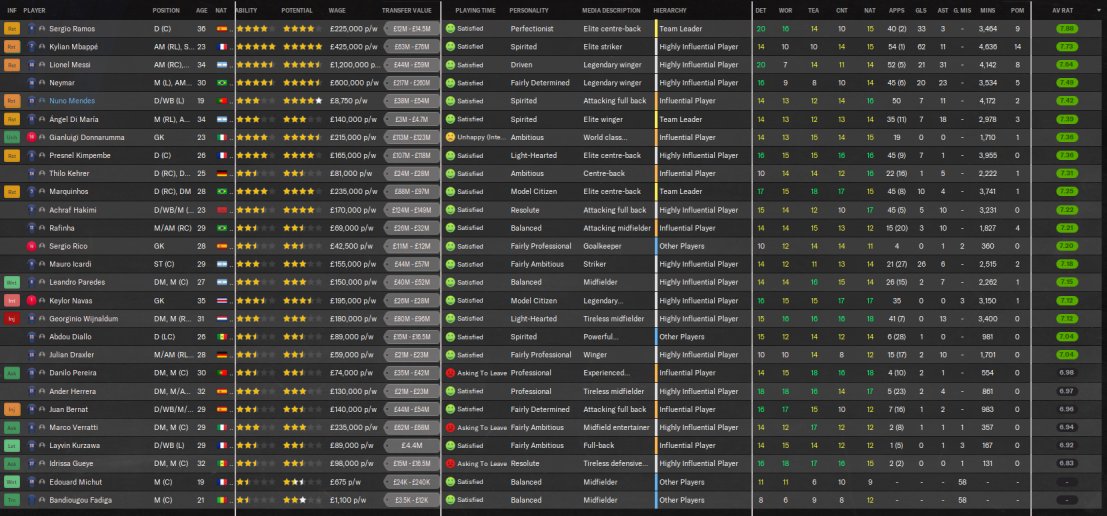Screen dimensions: 1107x516
Task: Click Rafinha's M/AM (RC) position cell
Action: pyautogui.click(x=171, y=228)
